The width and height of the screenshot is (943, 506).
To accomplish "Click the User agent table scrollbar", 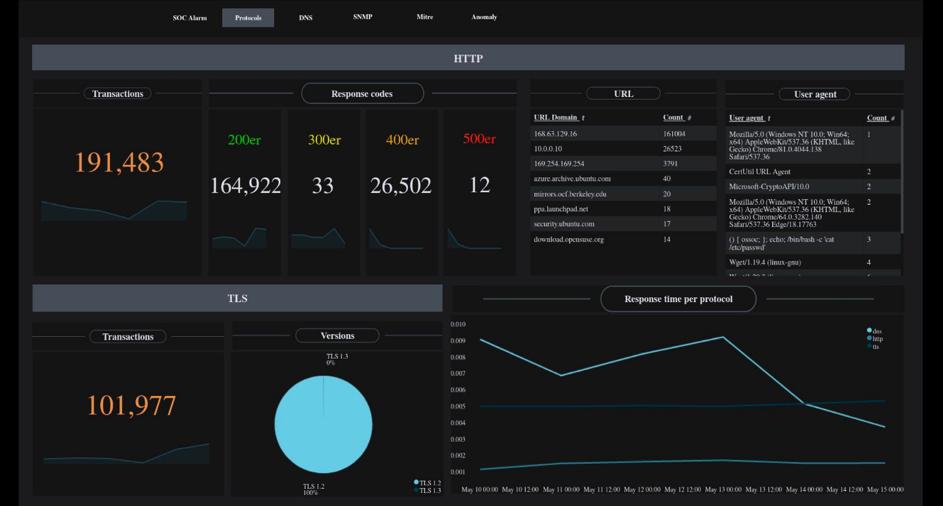I will 903,170.
